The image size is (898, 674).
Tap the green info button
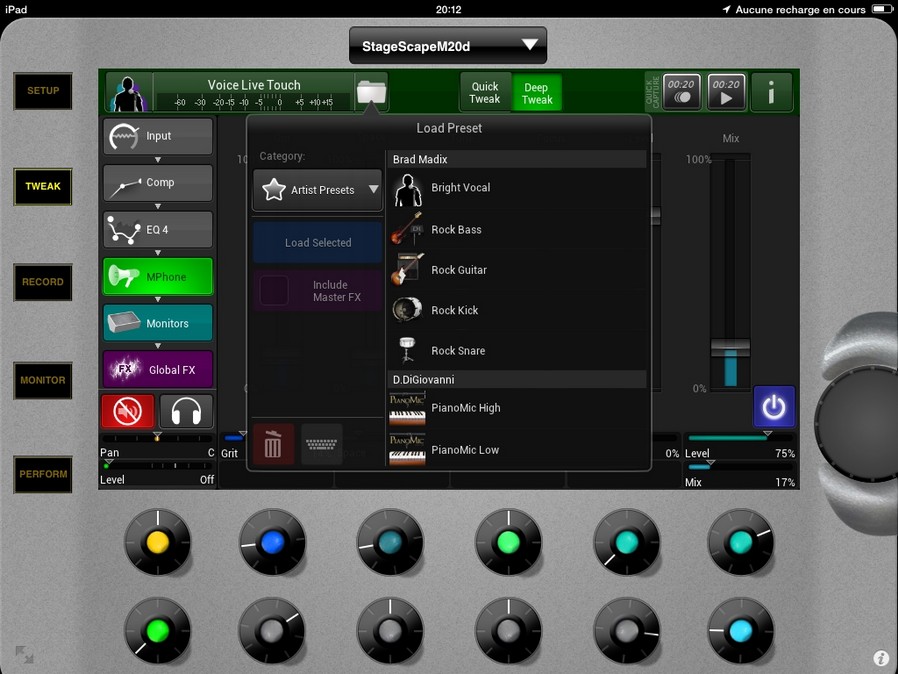(x=771, y=92)
